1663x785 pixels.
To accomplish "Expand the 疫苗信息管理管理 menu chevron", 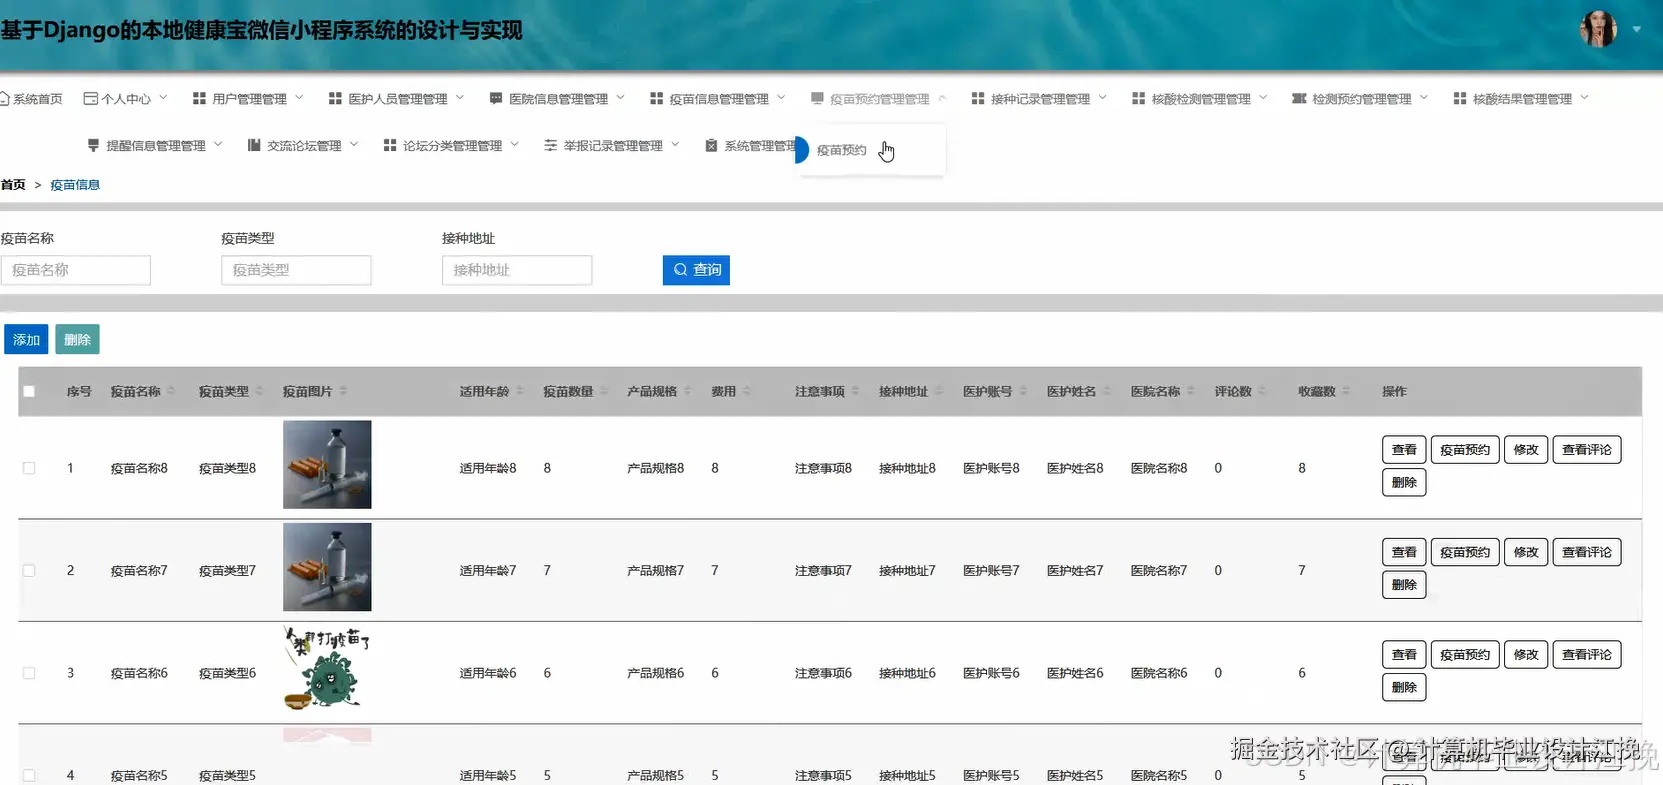I will point(781,98).
